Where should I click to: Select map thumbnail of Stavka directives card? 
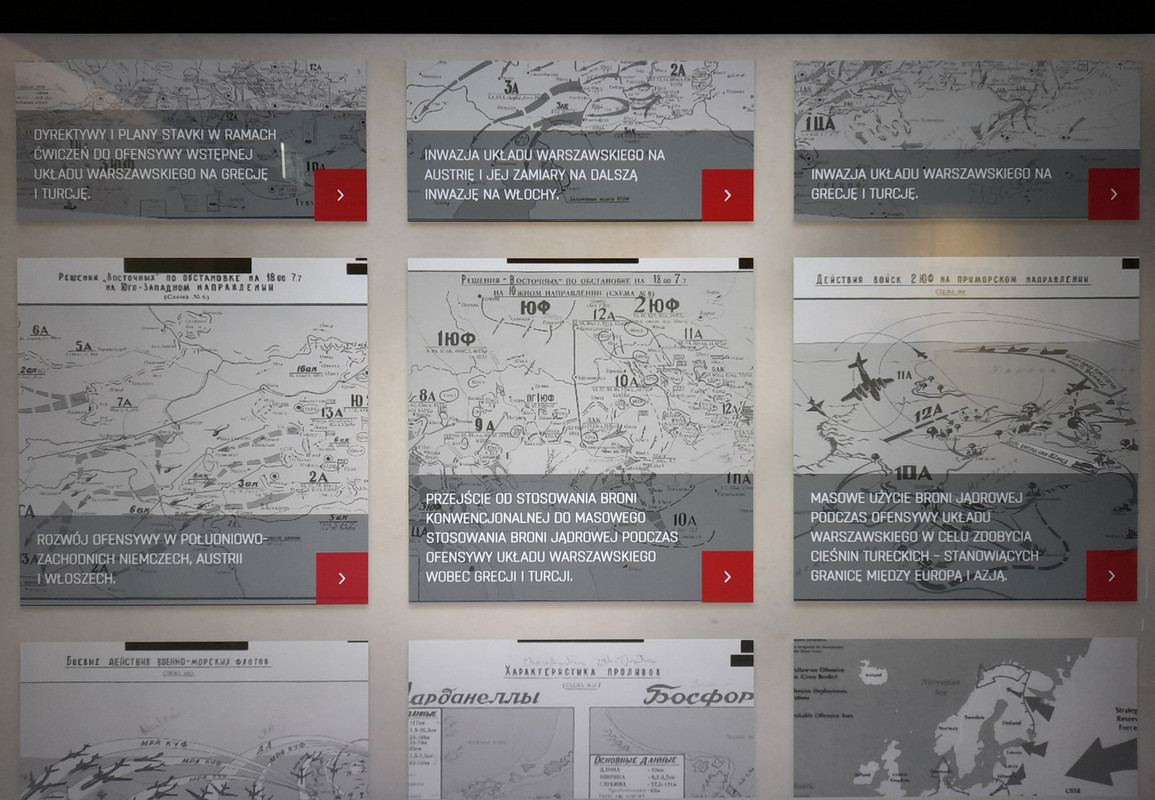(191, 85)
